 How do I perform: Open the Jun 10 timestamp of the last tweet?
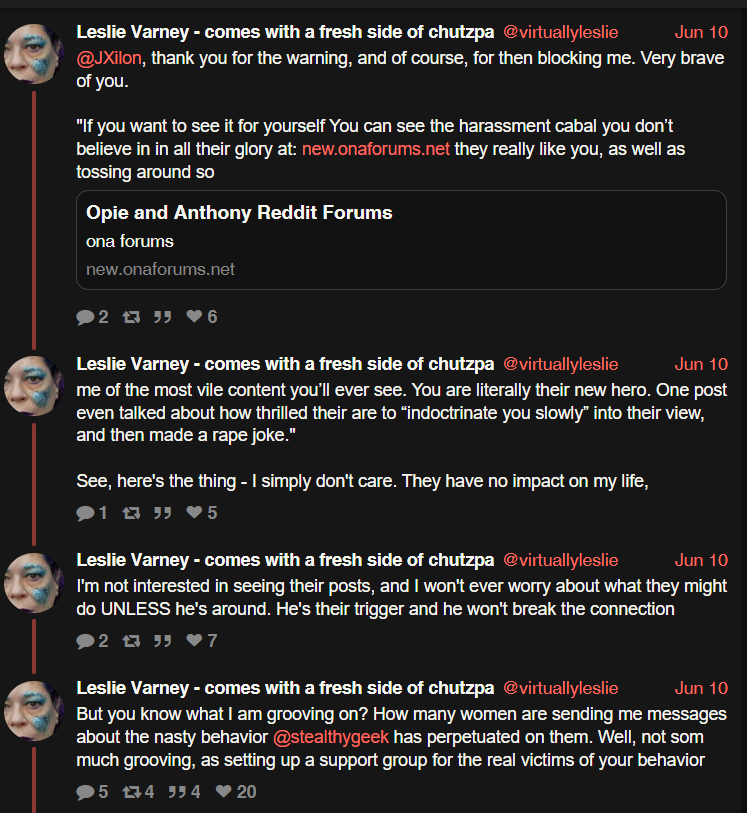click(701, 688)
